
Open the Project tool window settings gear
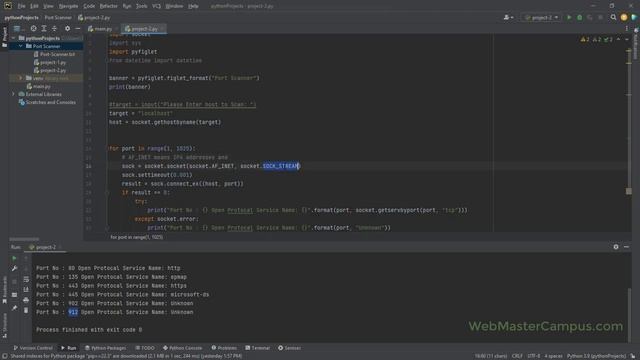pos(67,29)
